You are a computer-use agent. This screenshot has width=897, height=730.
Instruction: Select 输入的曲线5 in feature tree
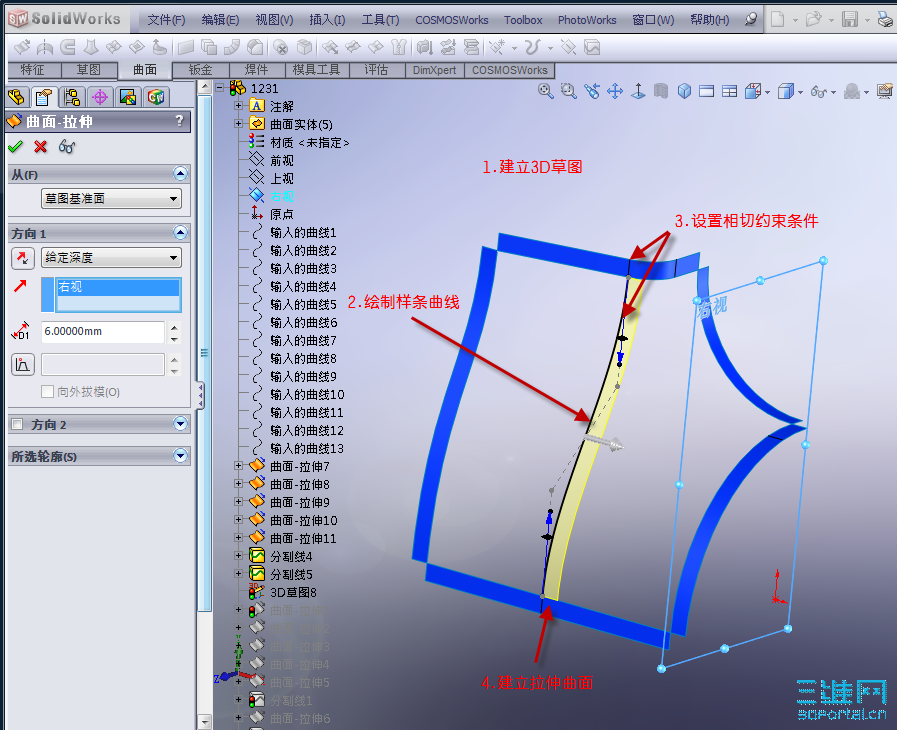303,304
